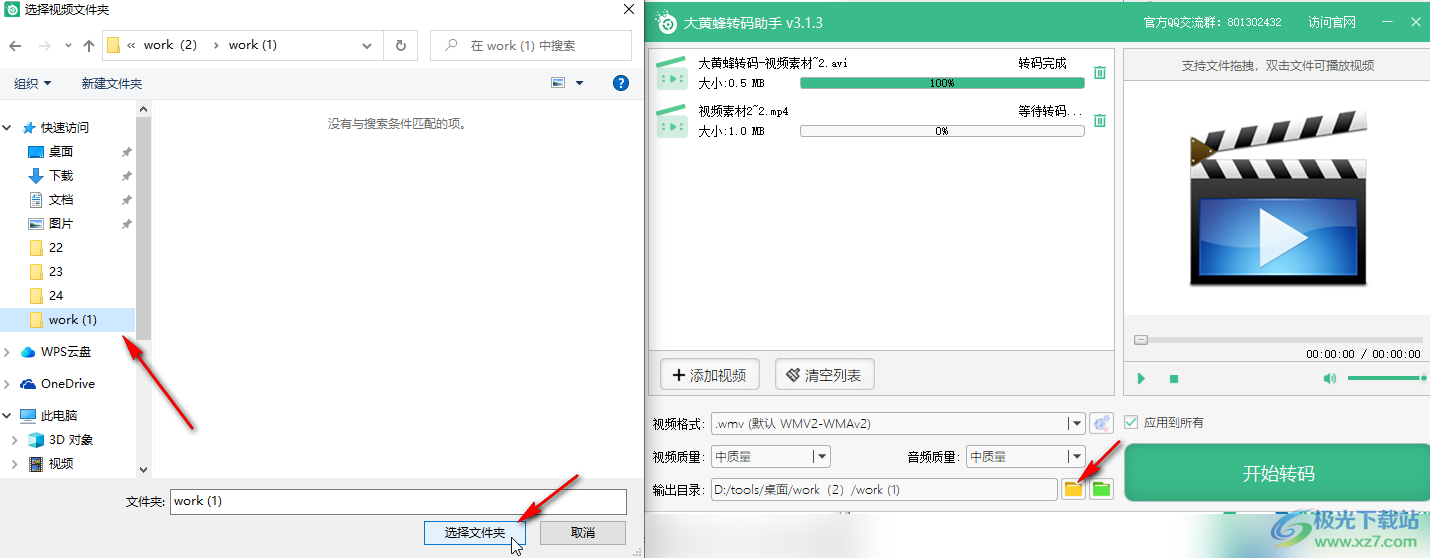1430x558 pixels.
Task: Expand the OneDrive tree node
Action: pyautogui.click(x=8, y=383)
